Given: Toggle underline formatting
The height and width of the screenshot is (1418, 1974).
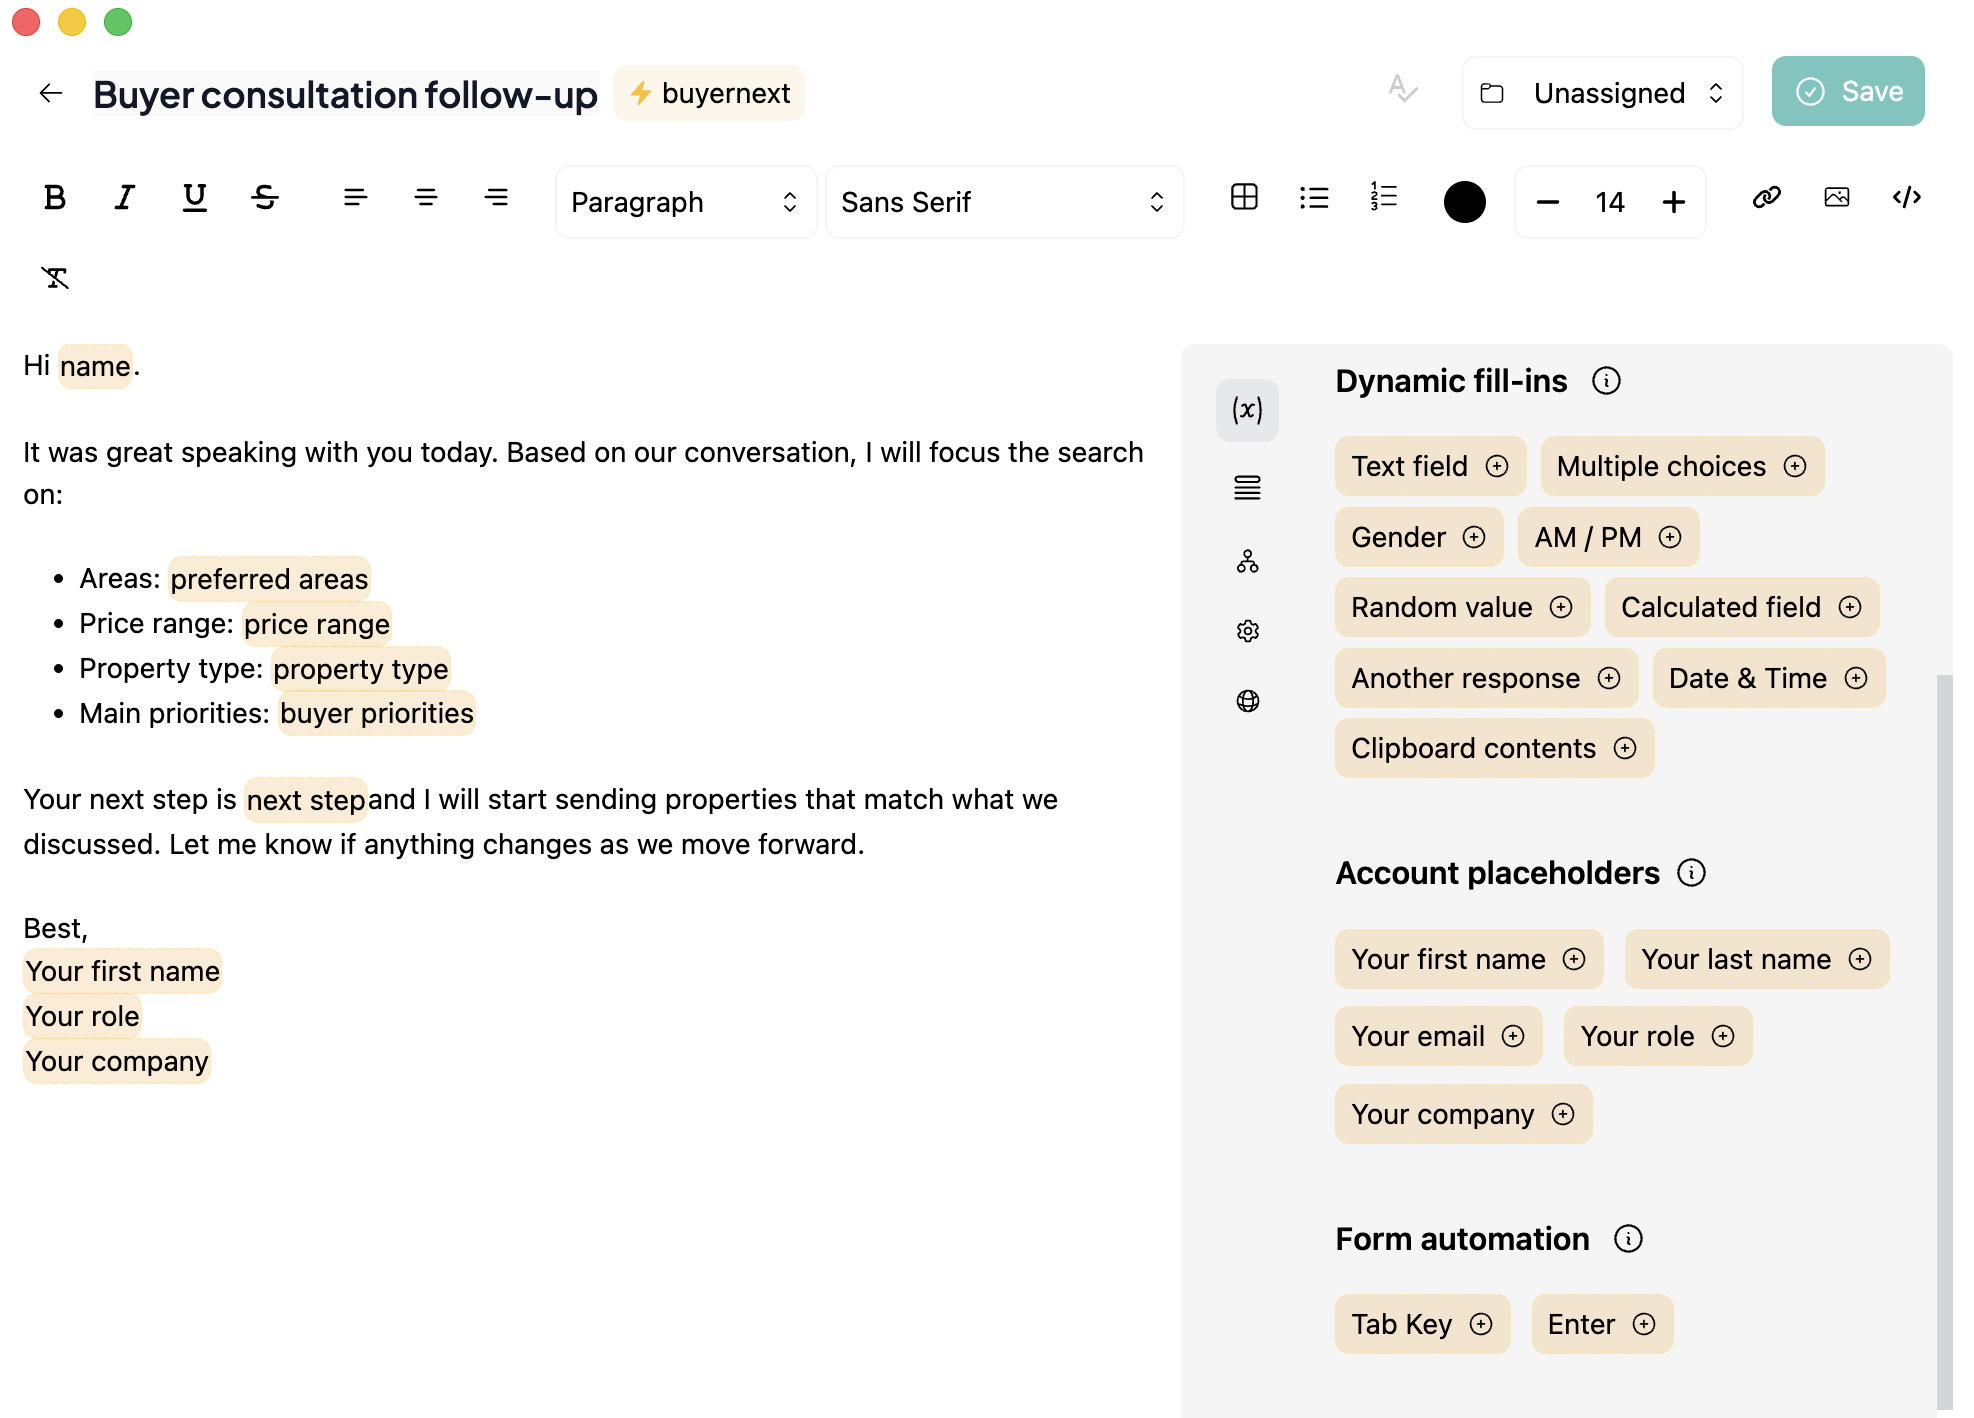Looking at the screenshot, I should [x=195, y=198].
